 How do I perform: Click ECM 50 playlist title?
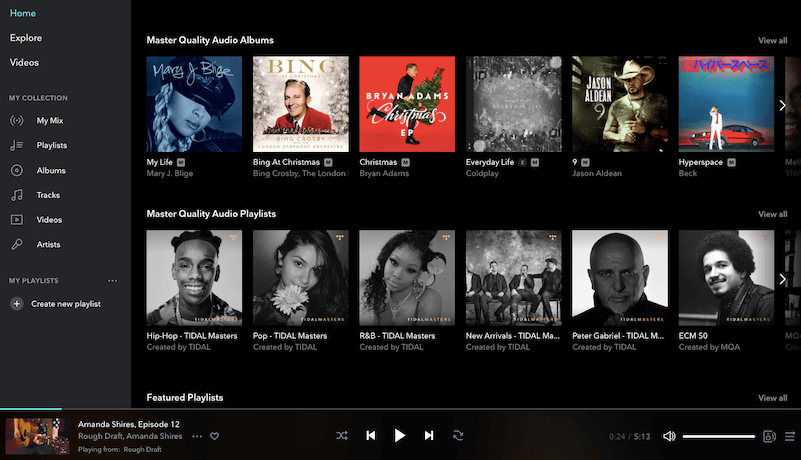pyautogui.click(x=693, y=336)
